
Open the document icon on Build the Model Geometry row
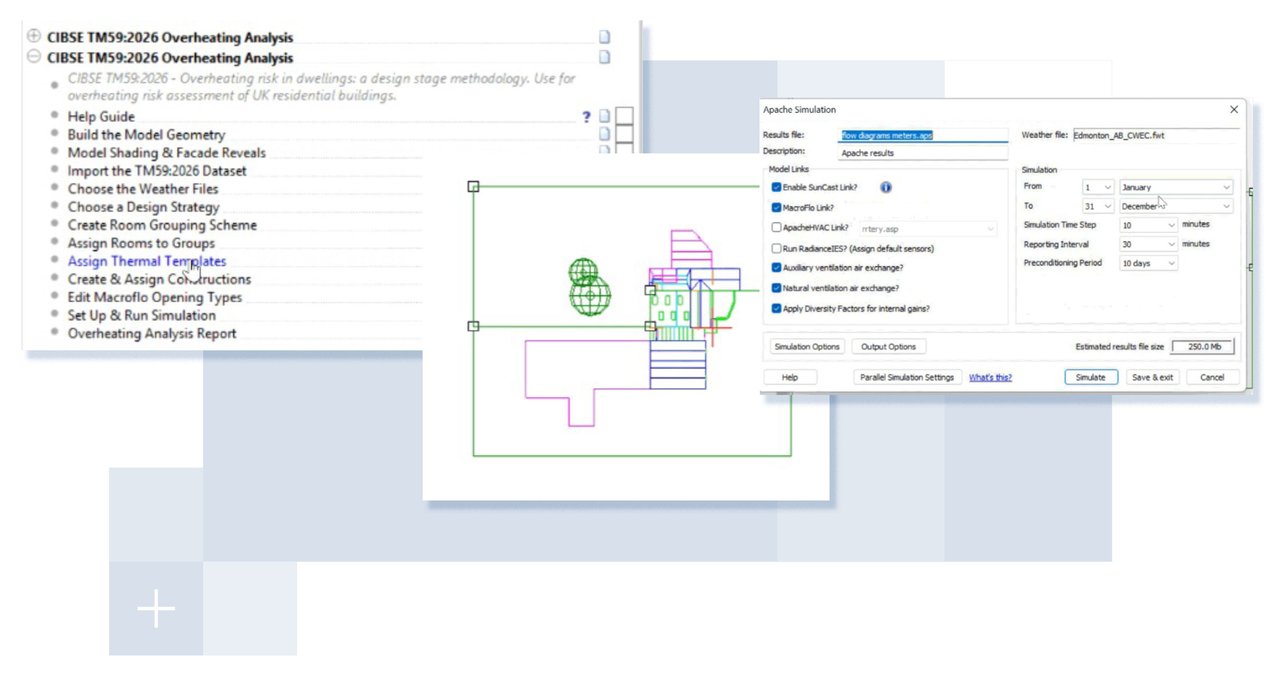tap(604, 134)
